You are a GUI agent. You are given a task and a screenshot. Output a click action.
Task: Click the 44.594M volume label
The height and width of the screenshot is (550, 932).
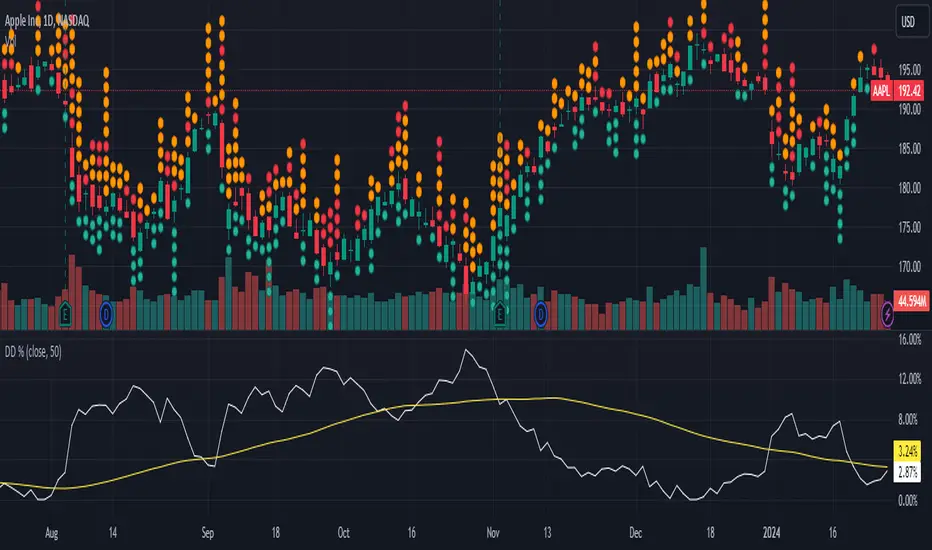(911, 301)
